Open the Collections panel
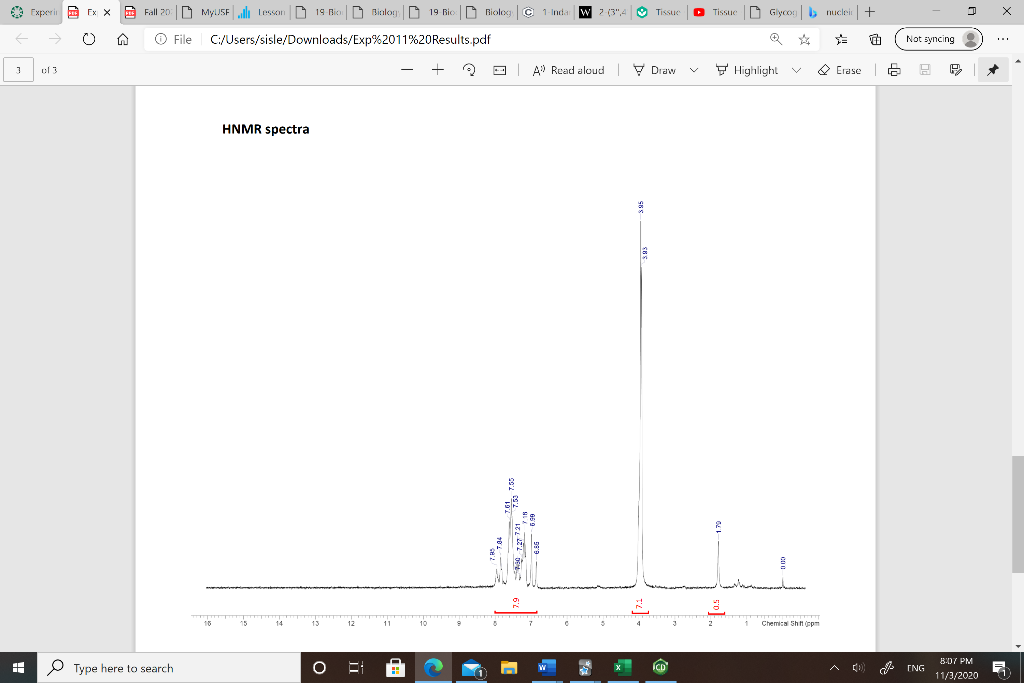This screenshot has height=683, width=1024. pyautogui.click(x=876, y=39)
